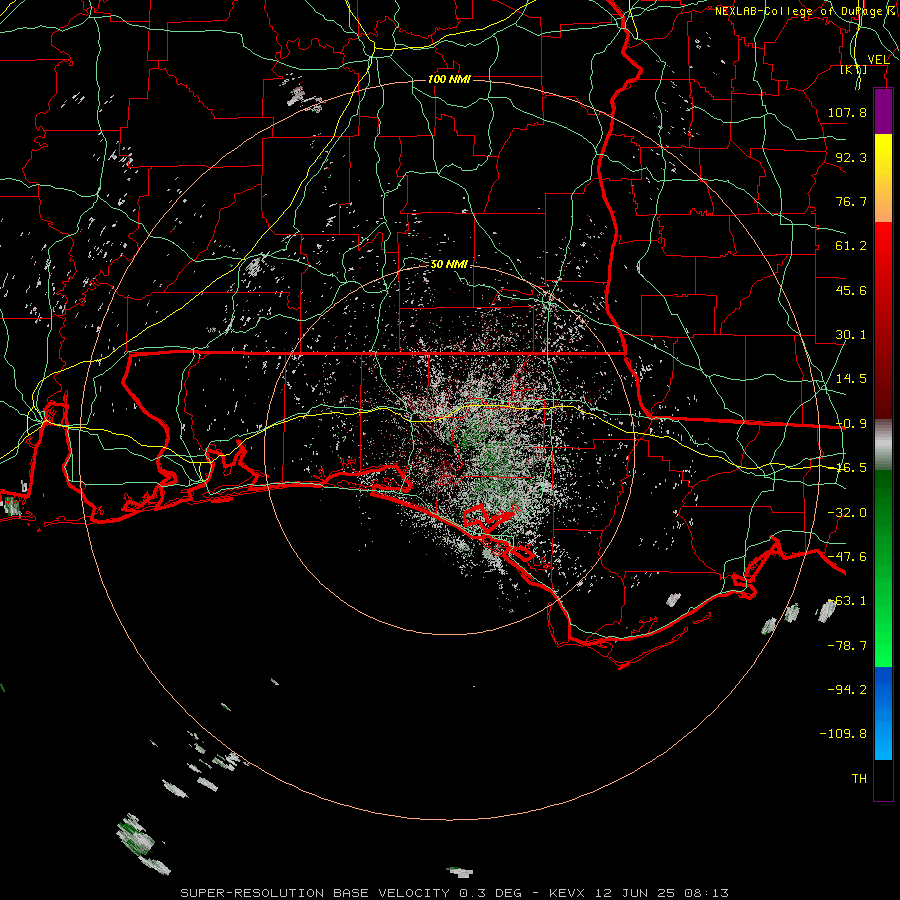Select the 30.1 legend value
This screenshot has width=900, height=900.
(851, 335)
